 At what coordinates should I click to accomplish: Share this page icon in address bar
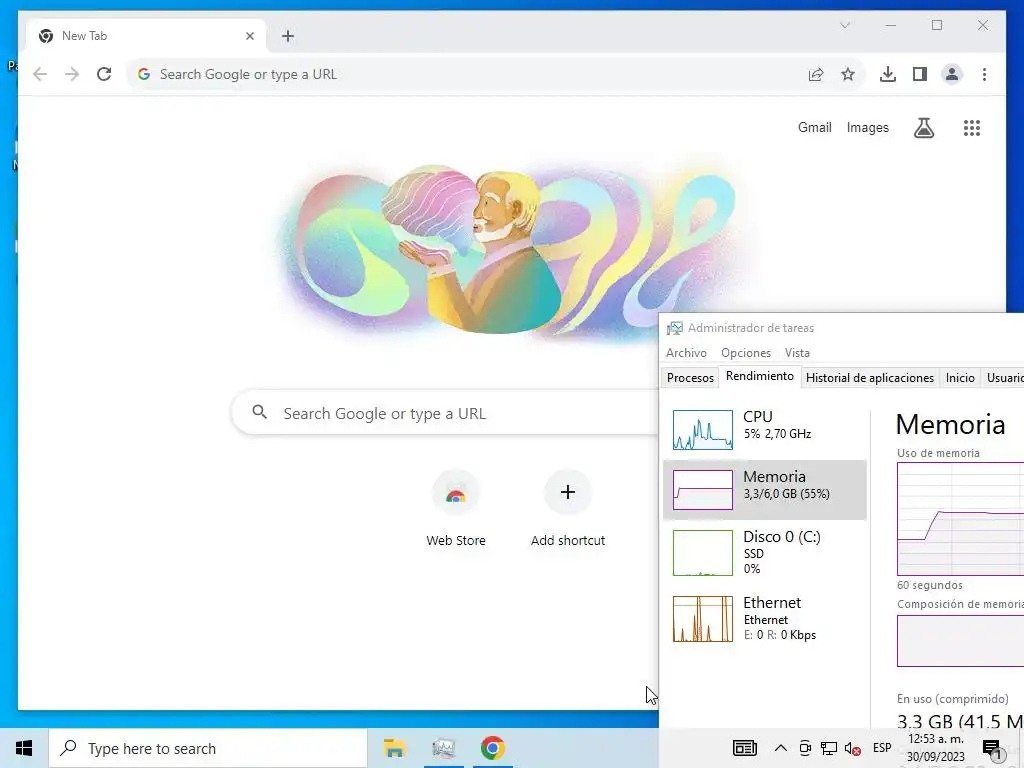point(816,74)
